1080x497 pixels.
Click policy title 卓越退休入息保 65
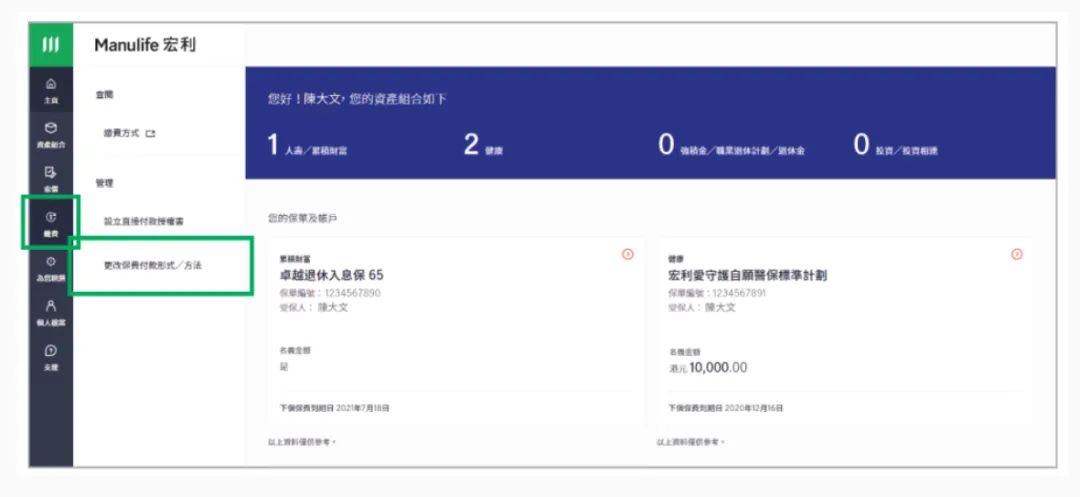point(331,275)
